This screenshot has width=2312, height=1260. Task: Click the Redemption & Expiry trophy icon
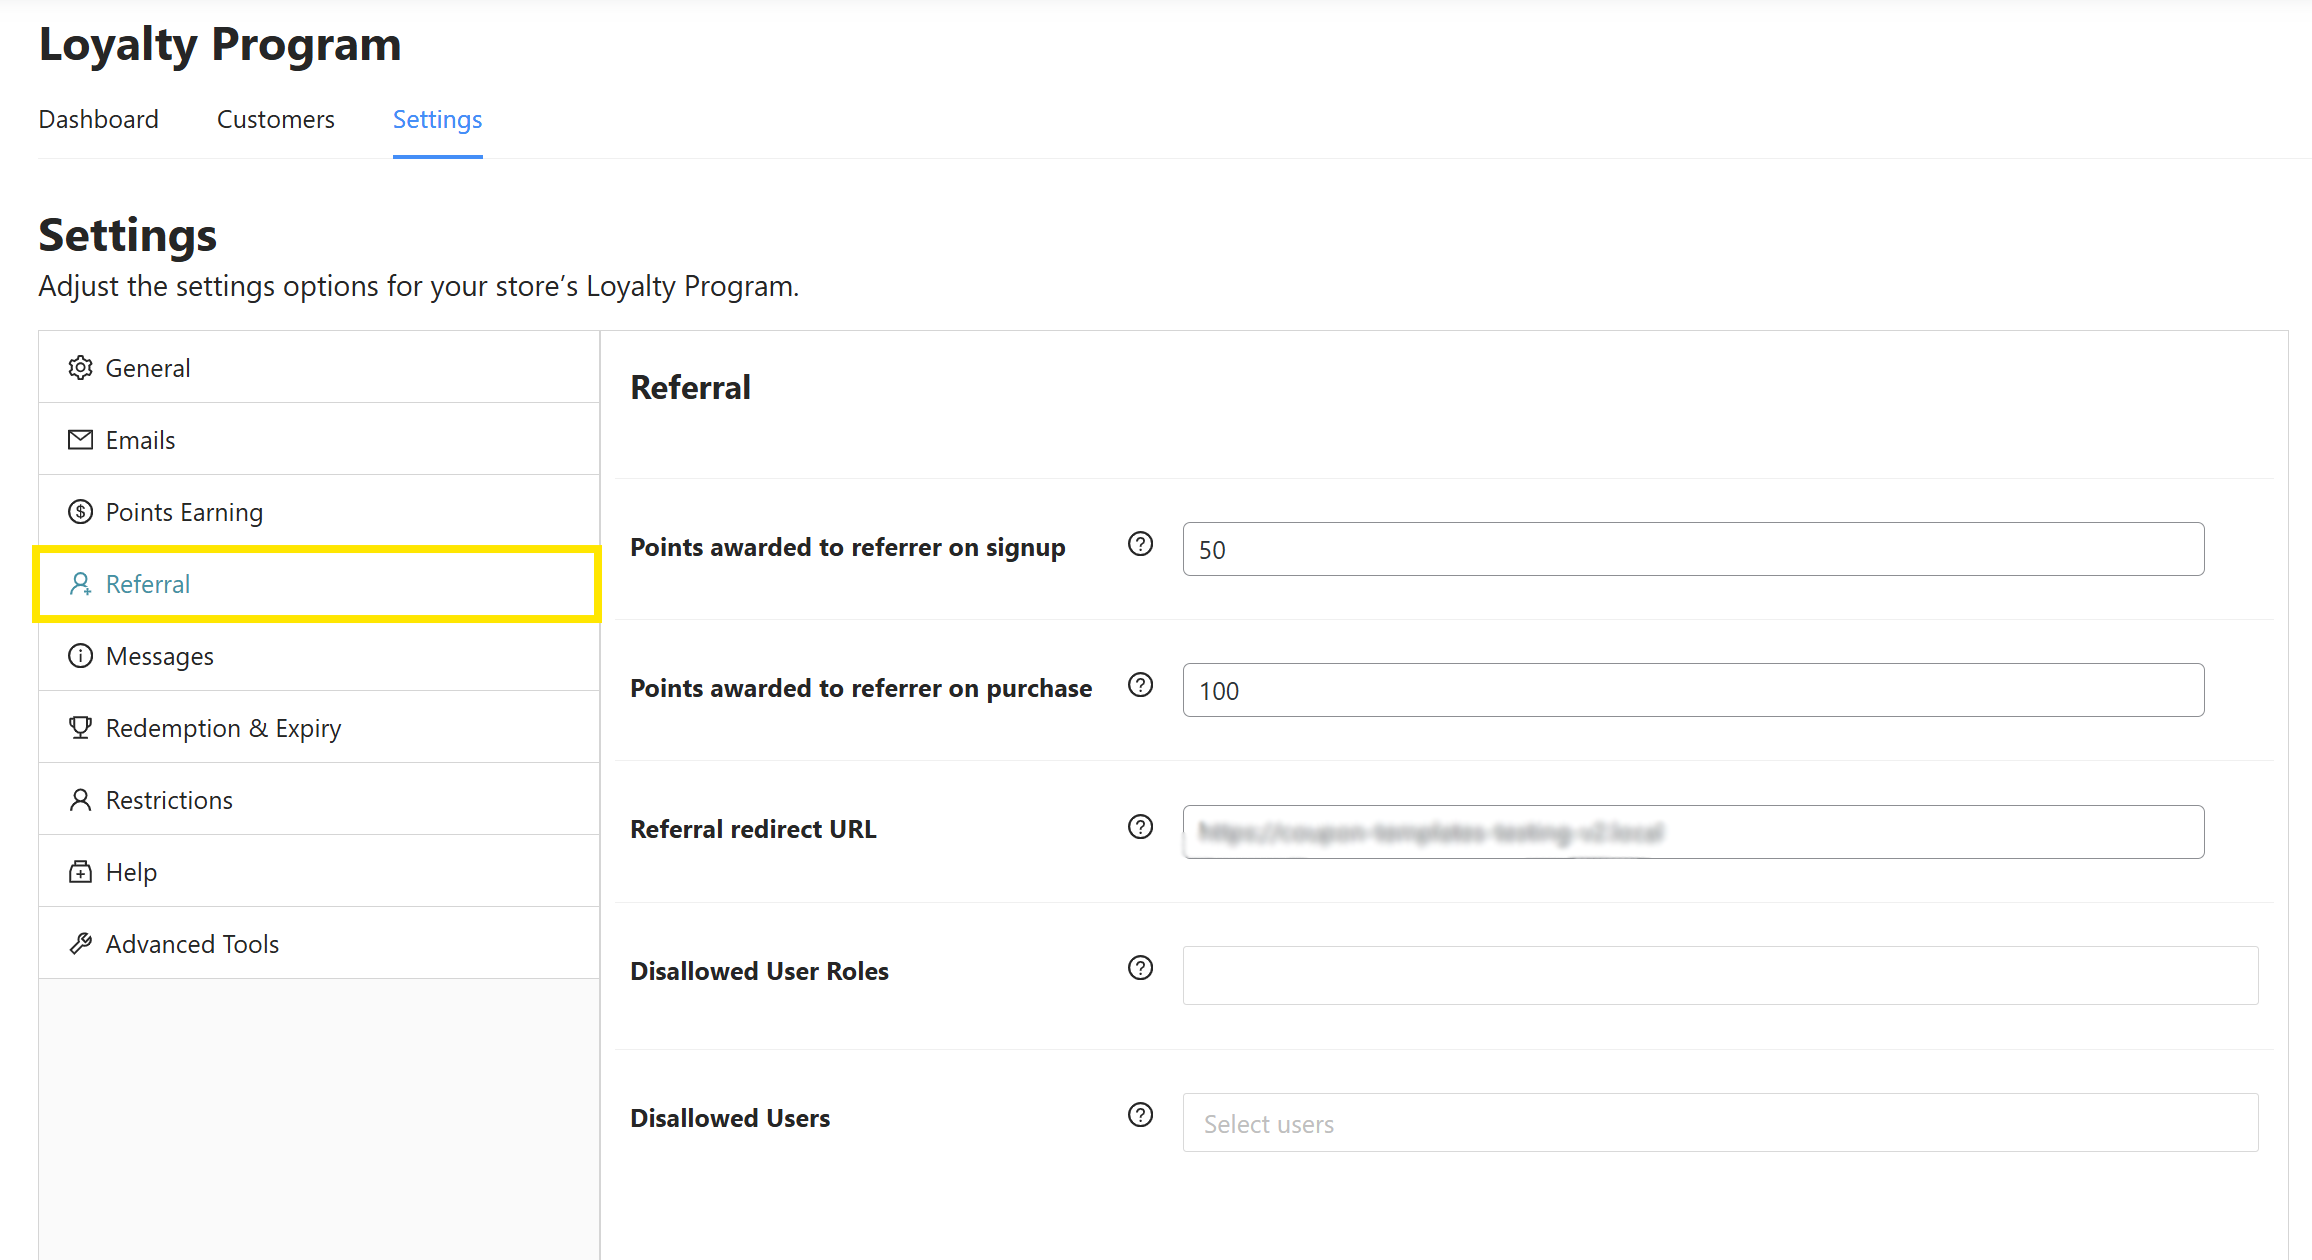(x=80, y=728)
